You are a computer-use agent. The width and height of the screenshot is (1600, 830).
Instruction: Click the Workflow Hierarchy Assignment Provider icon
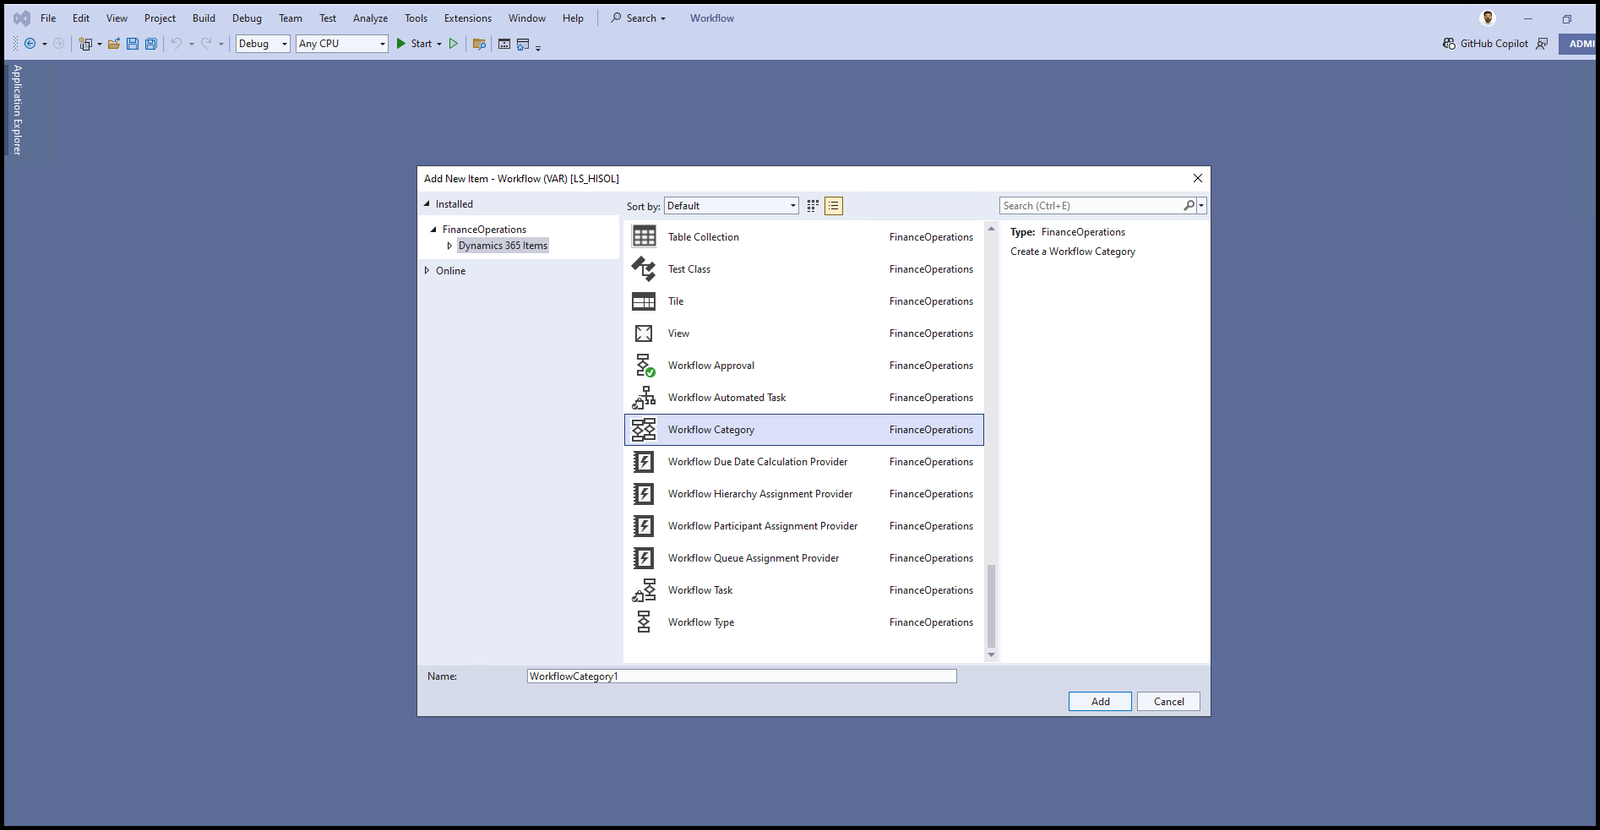tap(644, 493)
